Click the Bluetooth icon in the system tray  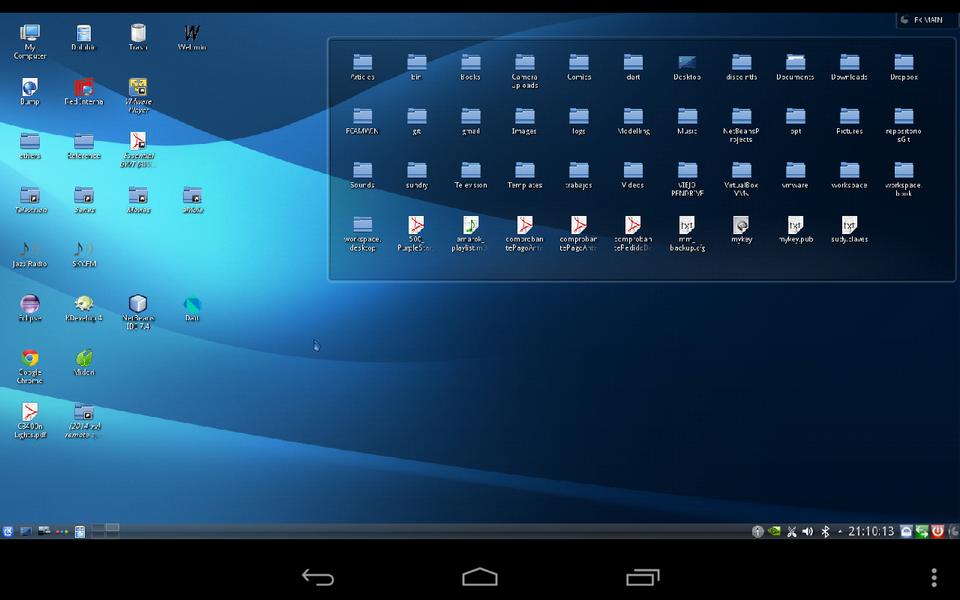coord(825,532)
